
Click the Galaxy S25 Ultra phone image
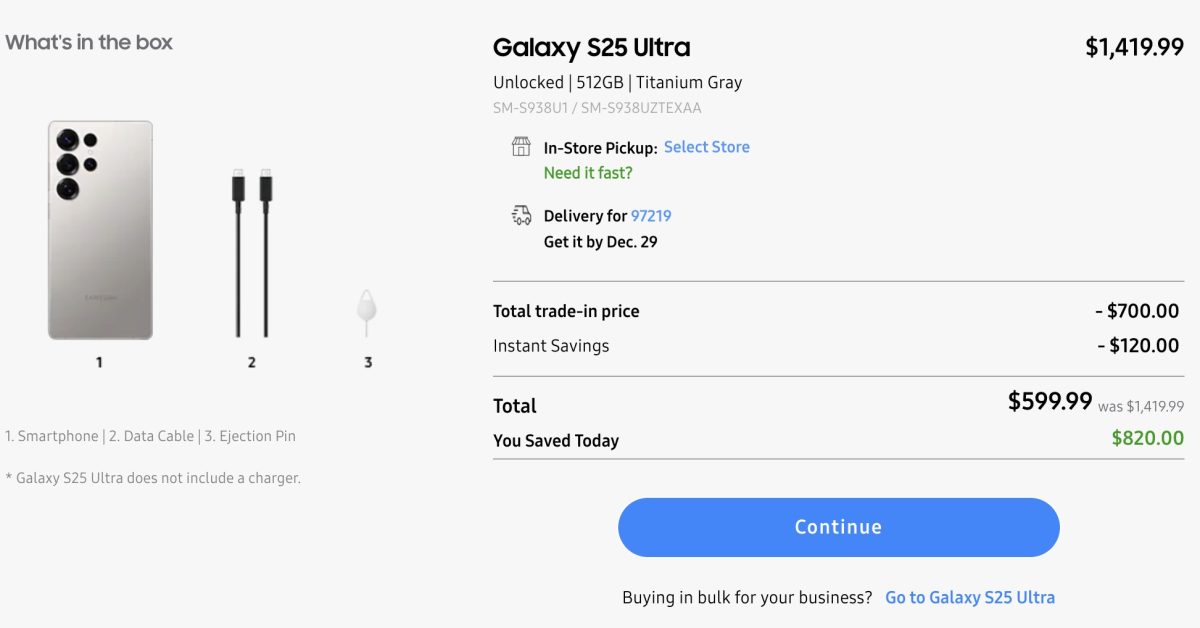click(100, 230)
